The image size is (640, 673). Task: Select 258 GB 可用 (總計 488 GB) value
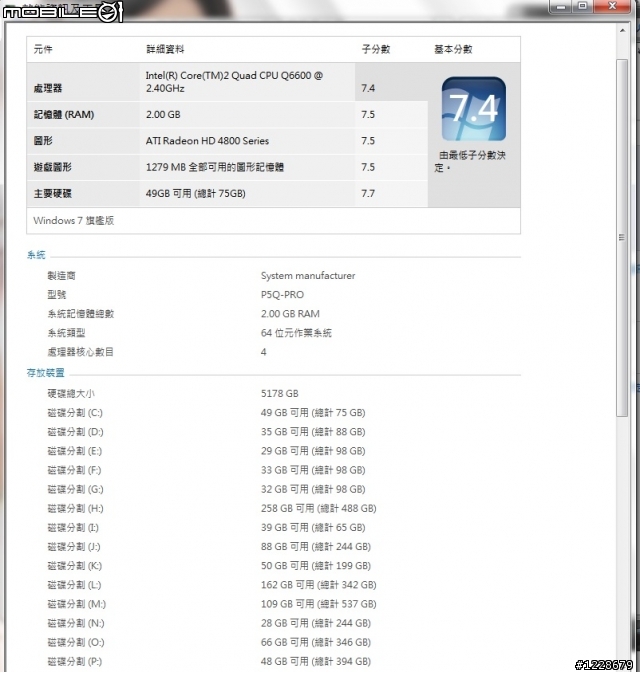tap(318, 509)
